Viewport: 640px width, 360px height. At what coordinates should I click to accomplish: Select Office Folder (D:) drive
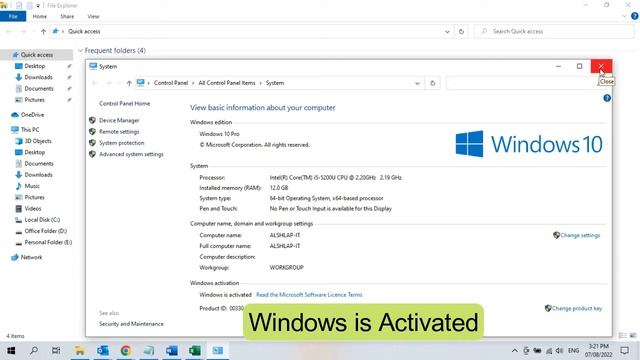pyautogui.click(x=45, y=231)
